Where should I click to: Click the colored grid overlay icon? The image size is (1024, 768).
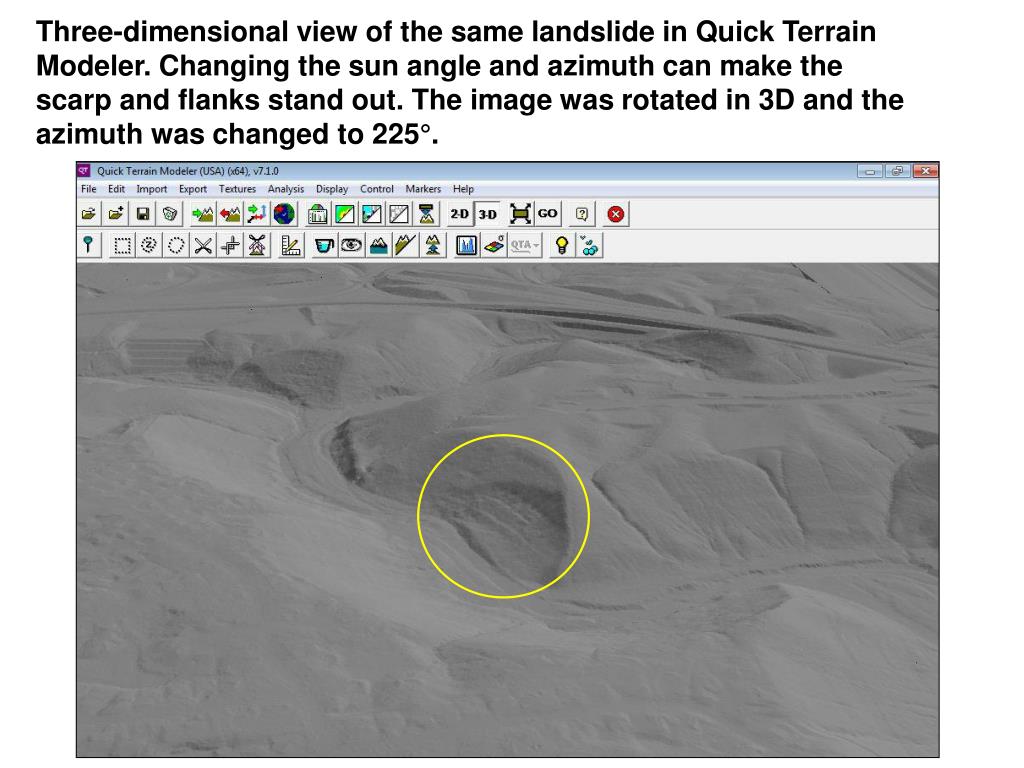coord(494,246)
